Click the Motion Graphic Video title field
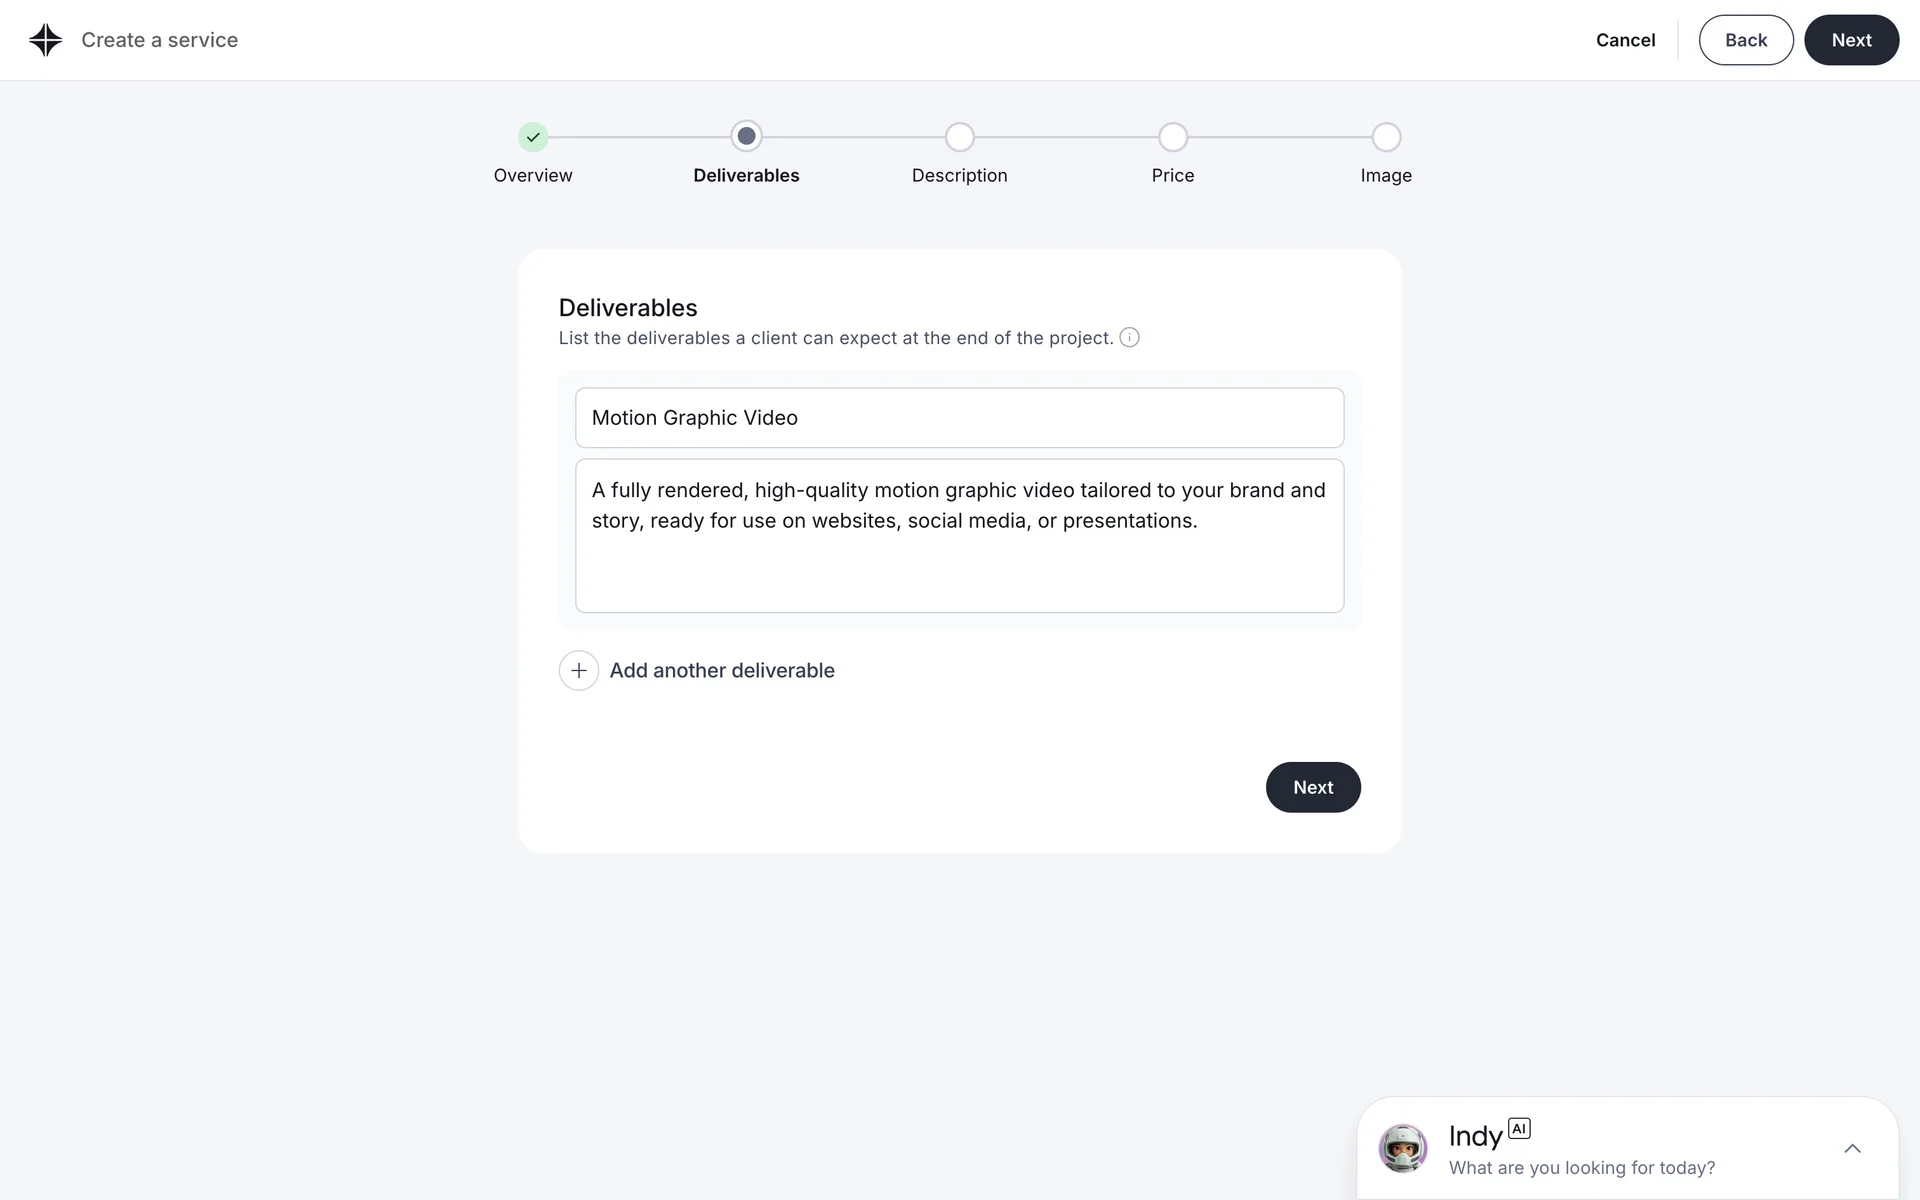Viewport: 1920px width, 1200px height. pos(959,418)
